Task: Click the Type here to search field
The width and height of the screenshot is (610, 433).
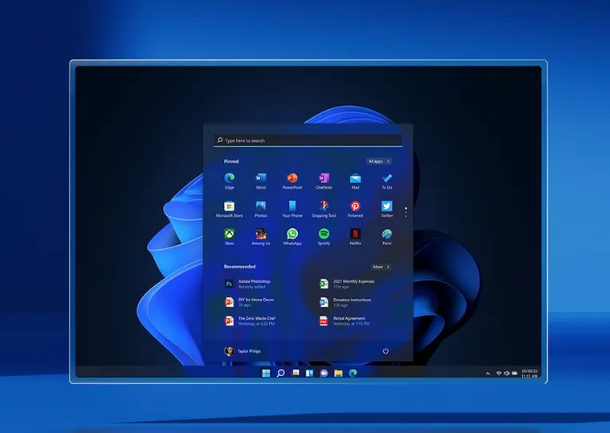Action: point(308,140)
